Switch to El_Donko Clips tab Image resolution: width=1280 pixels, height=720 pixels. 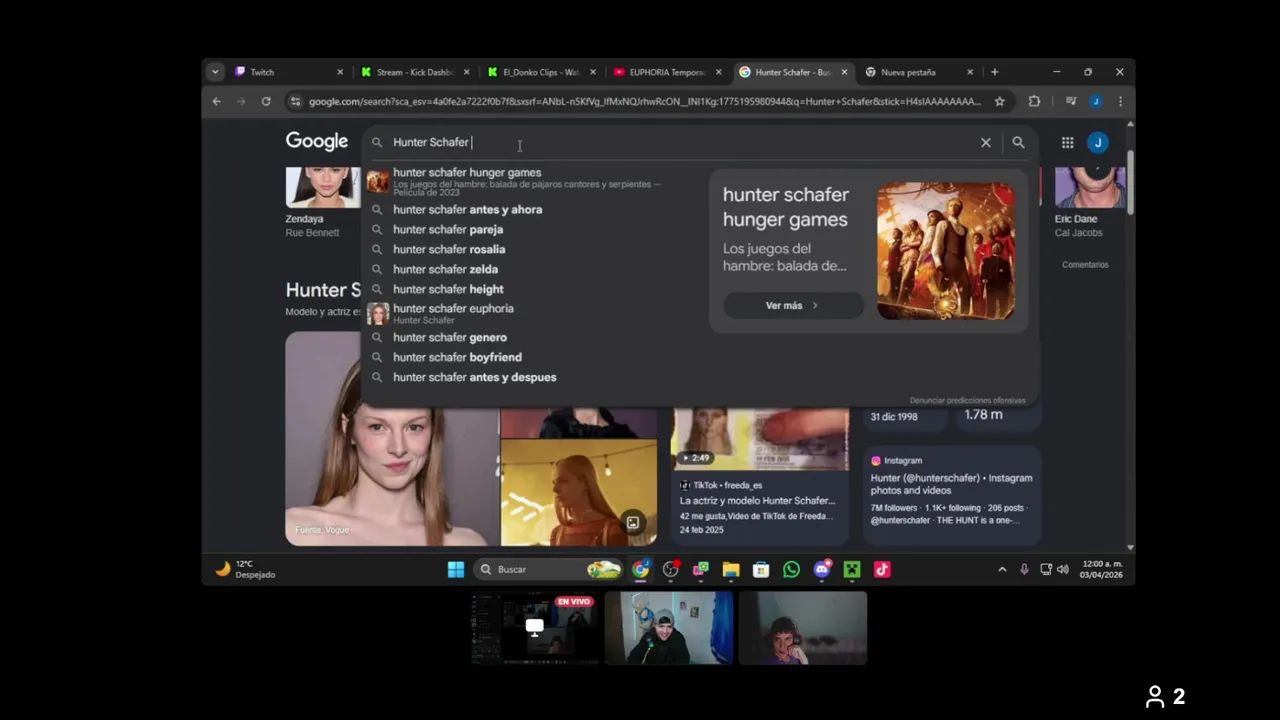(x=542, y=72)
